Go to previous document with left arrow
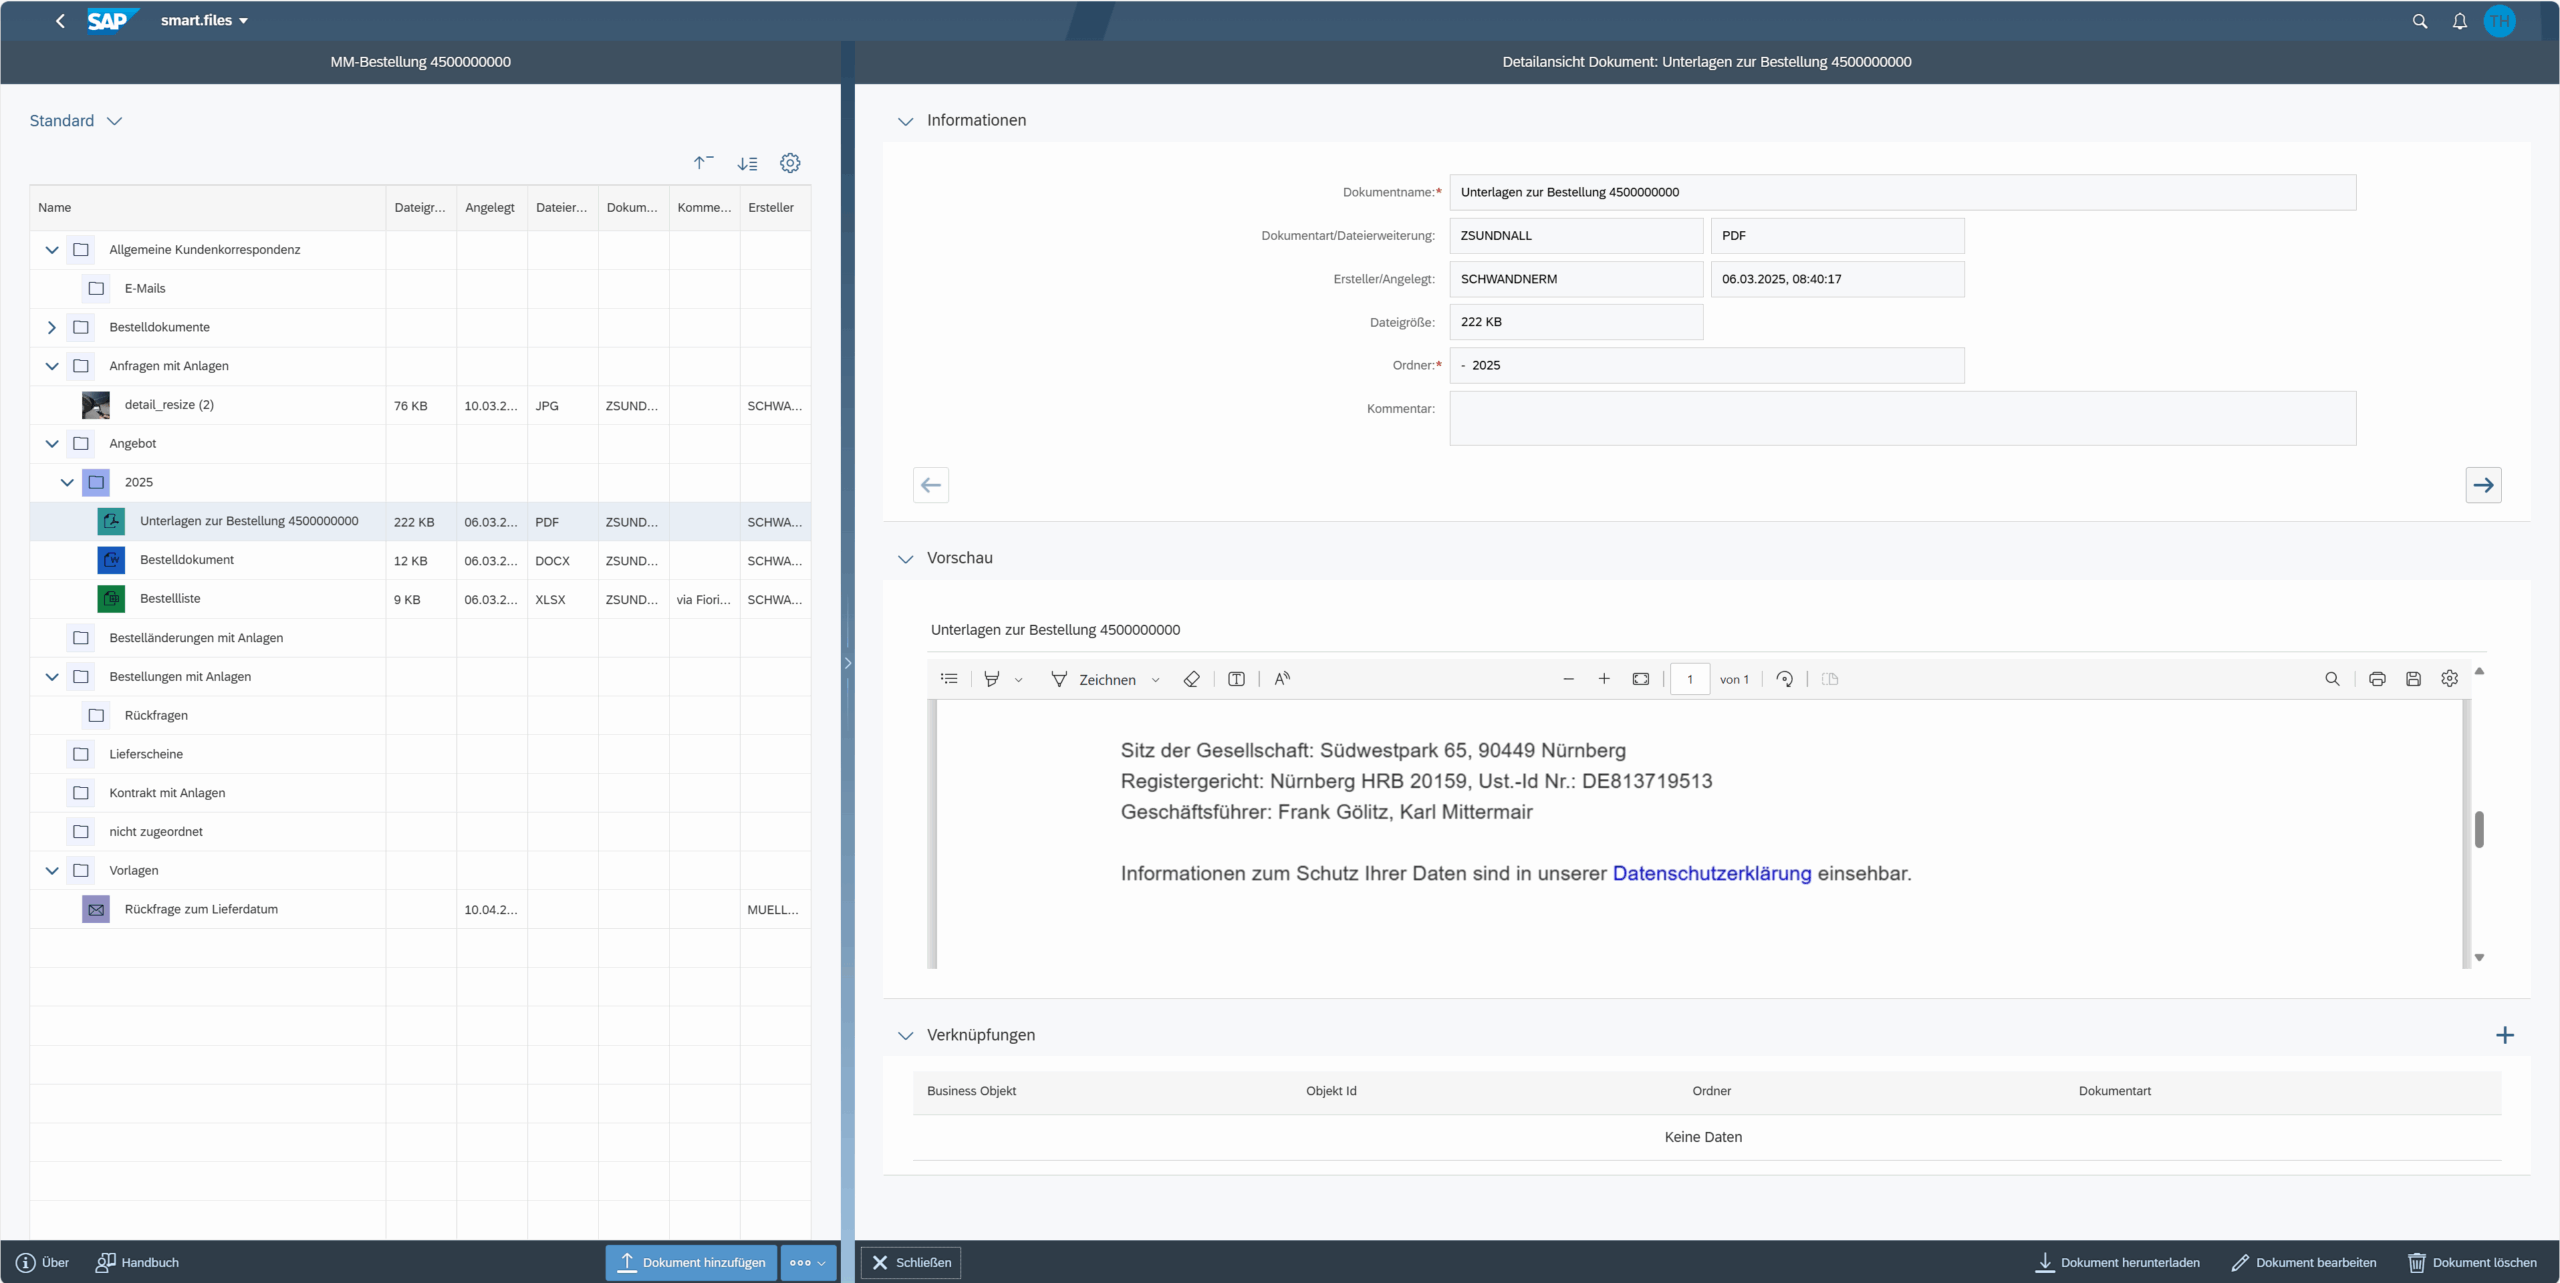The image size is (2560, 1283). pos(931,485)
